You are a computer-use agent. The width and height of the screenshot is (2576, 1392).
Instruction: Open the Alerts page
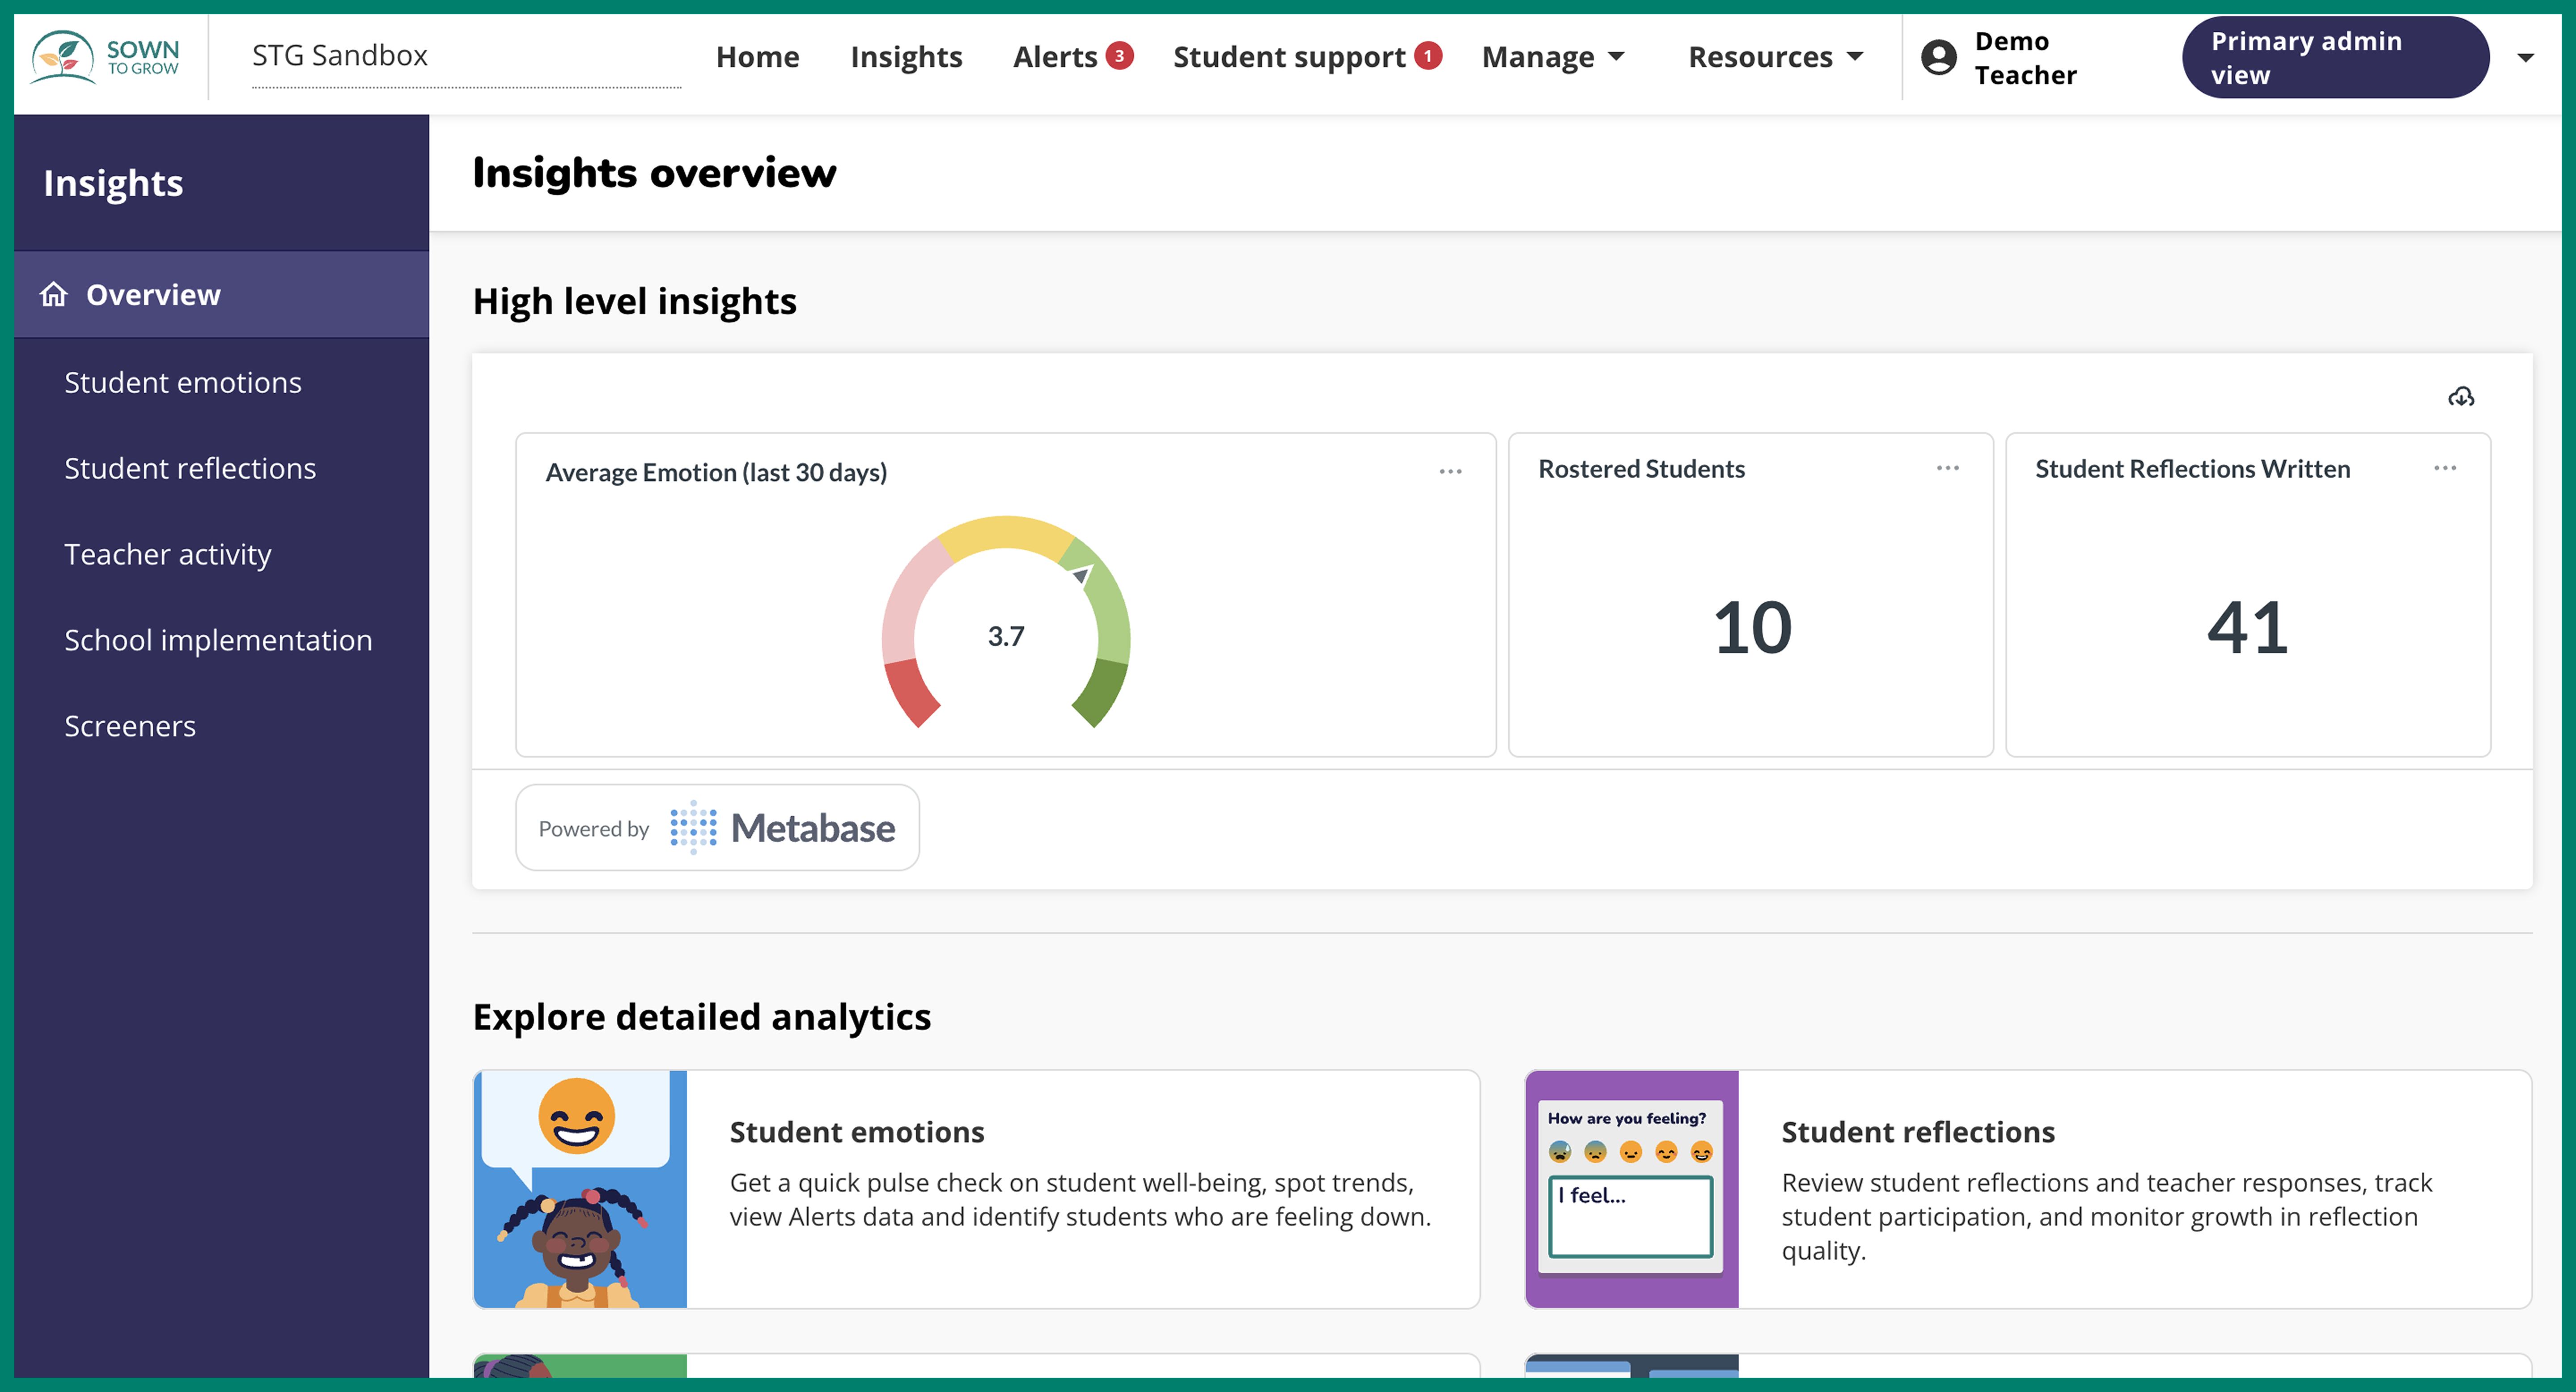coord(1055,57)
